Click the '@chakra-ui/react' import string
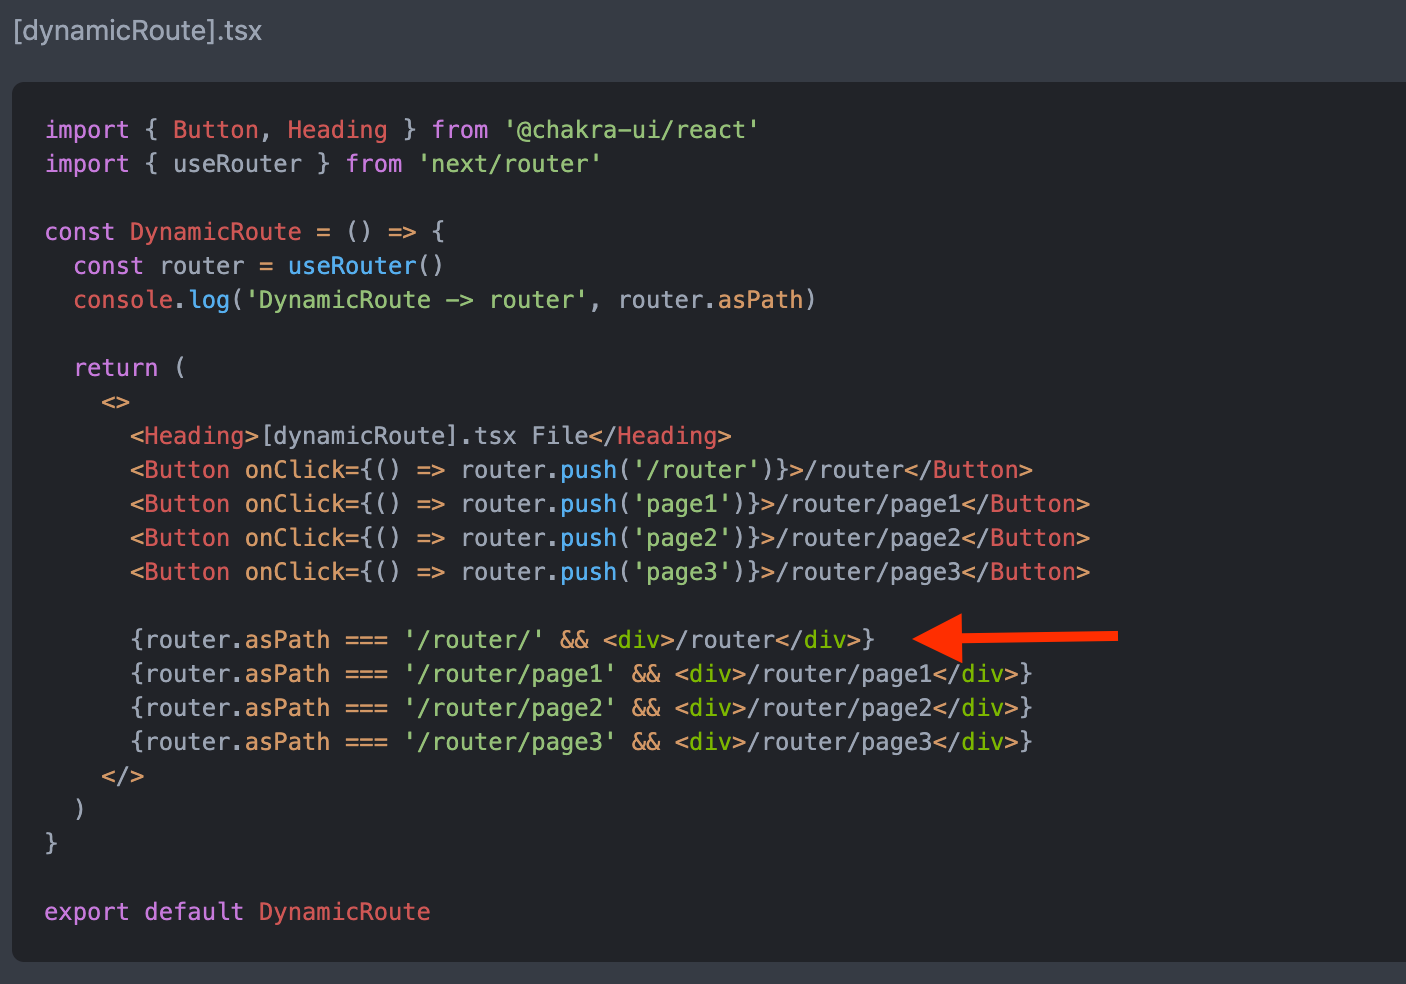This screenshot has height=984, width=1406. point(630,129)
